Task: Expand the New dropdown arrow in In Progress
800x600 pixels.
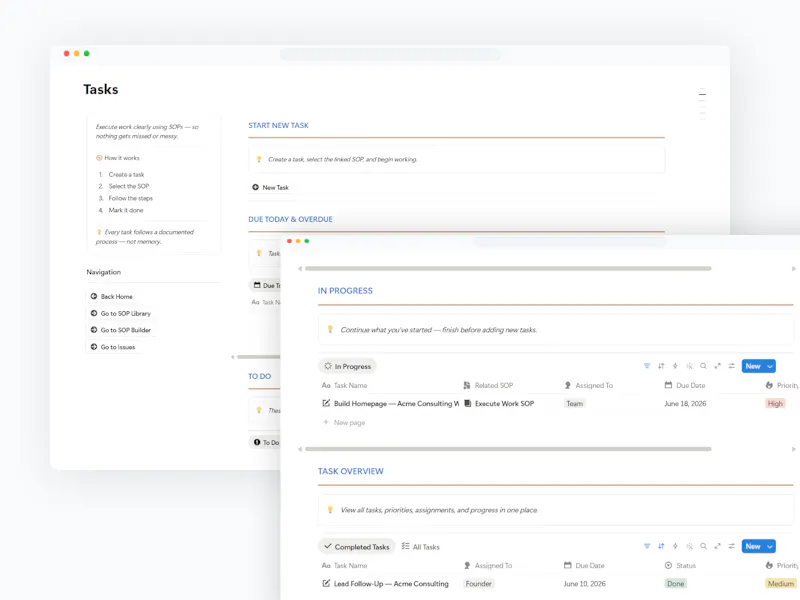Action: [770, 366]
